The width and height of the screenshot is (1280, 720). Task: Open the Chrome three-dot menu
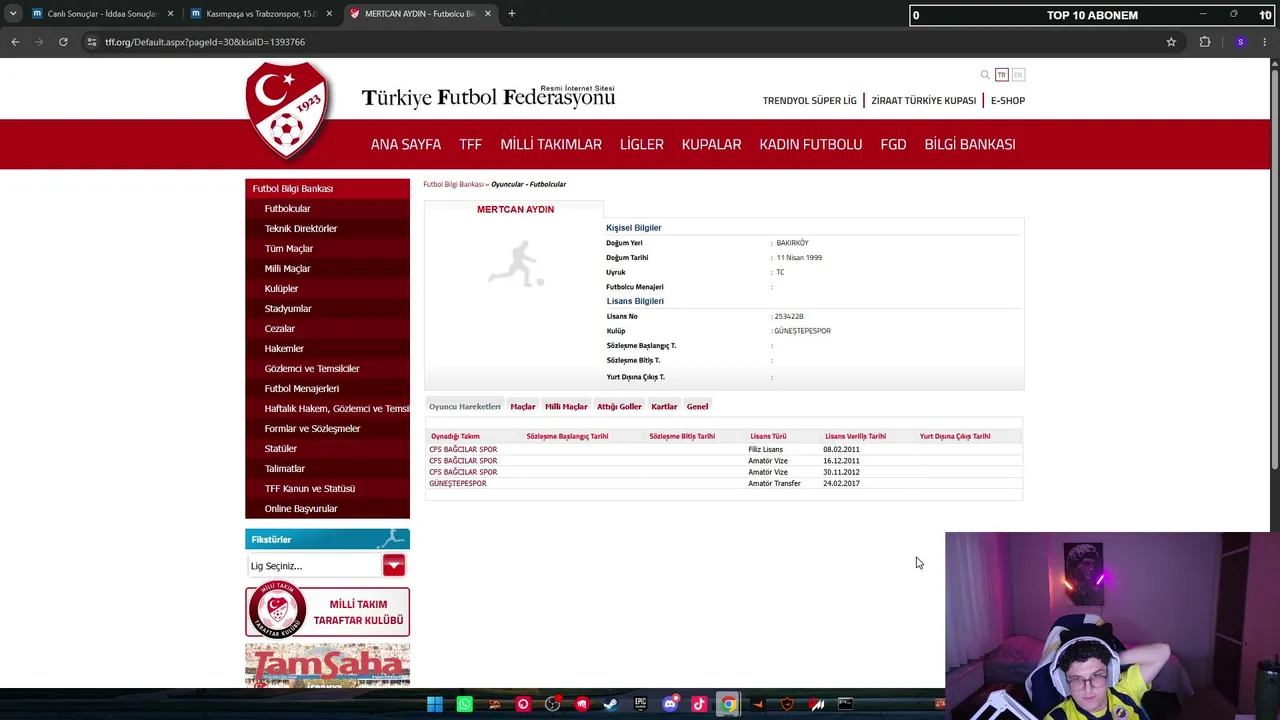[x=1265, y=42]
